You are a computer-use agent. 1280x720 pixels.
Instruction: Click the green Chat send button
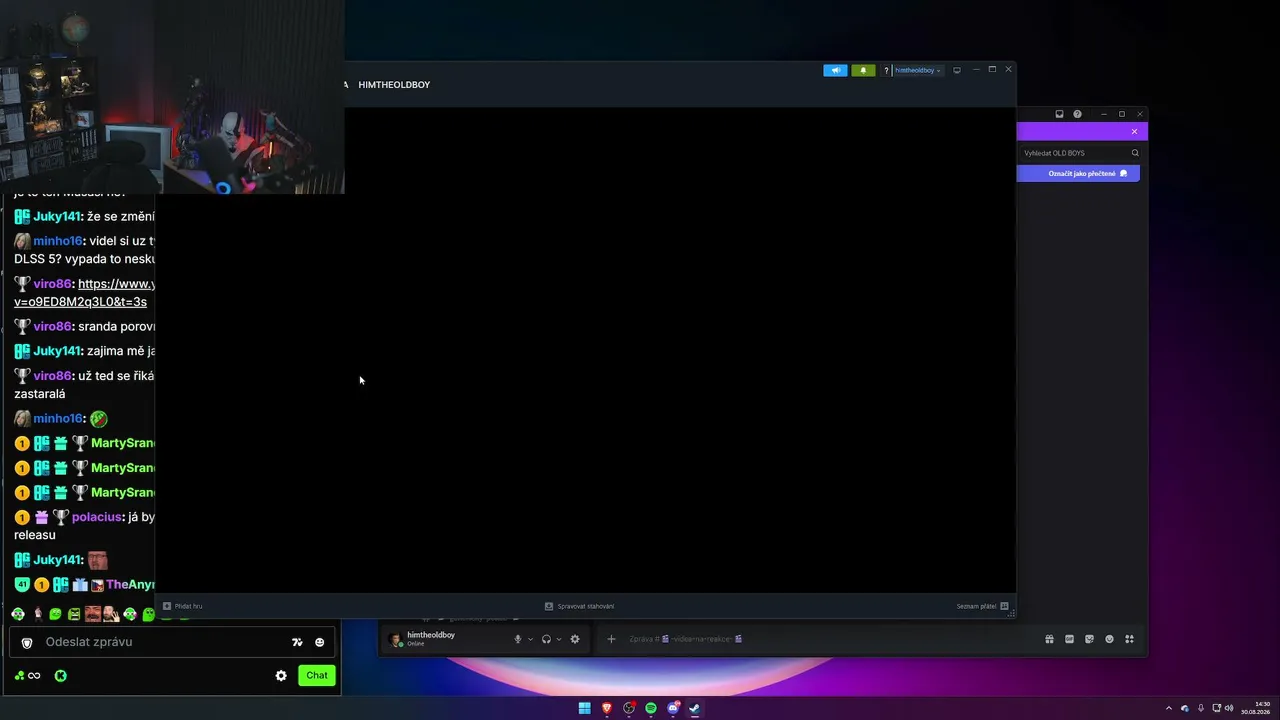tap(317, 675)
